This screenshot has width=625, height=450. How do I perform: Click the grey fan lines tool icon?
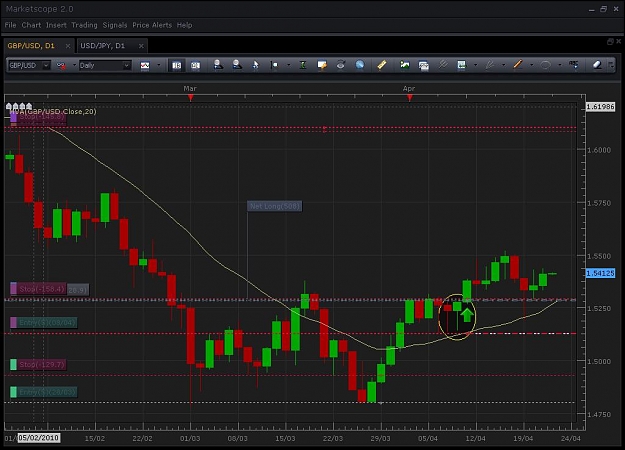442,65
